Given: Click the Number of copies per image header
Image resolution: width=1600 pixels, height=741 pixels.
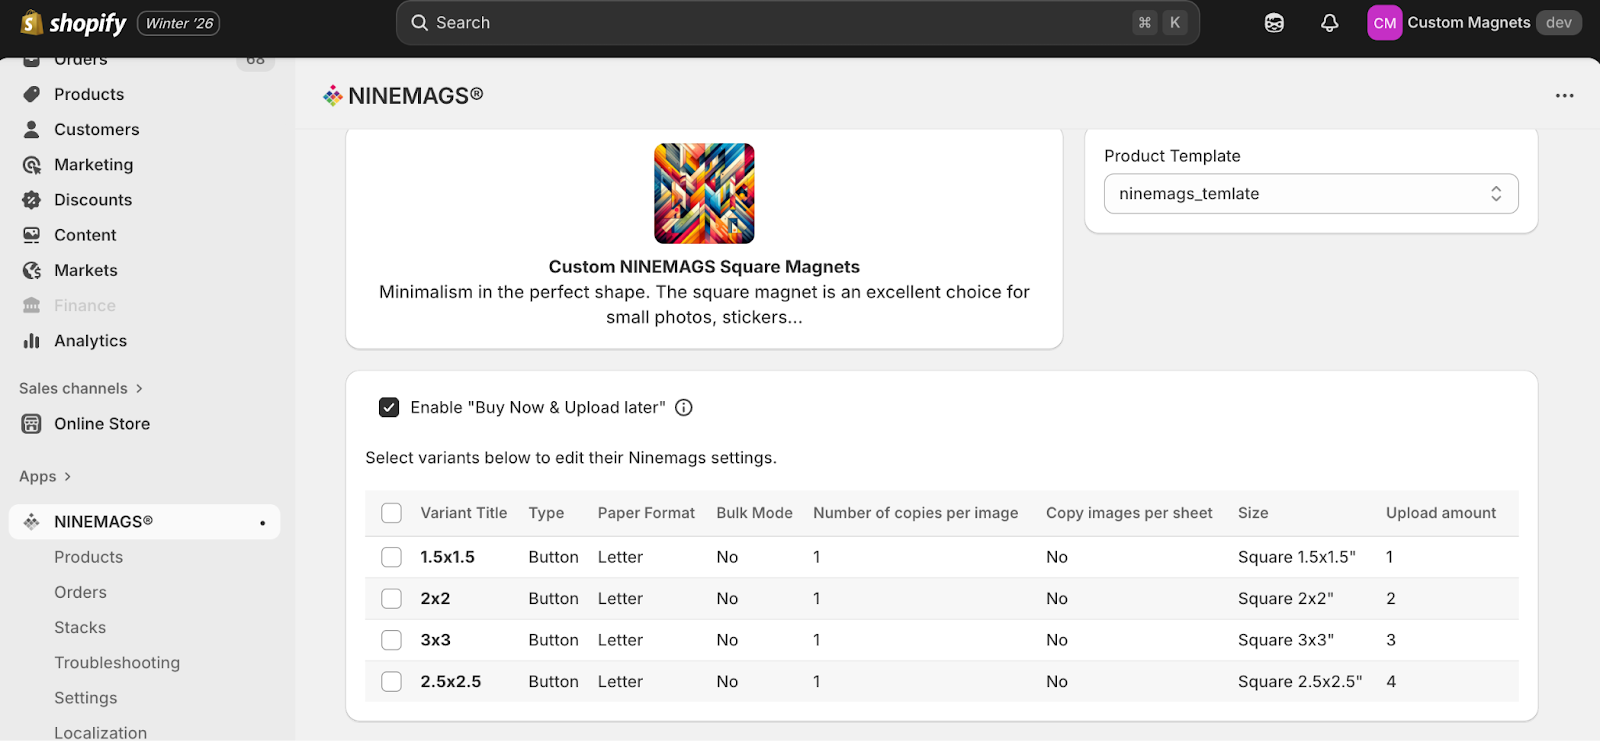Looking at the screenshot, I should tap(916, 513).
